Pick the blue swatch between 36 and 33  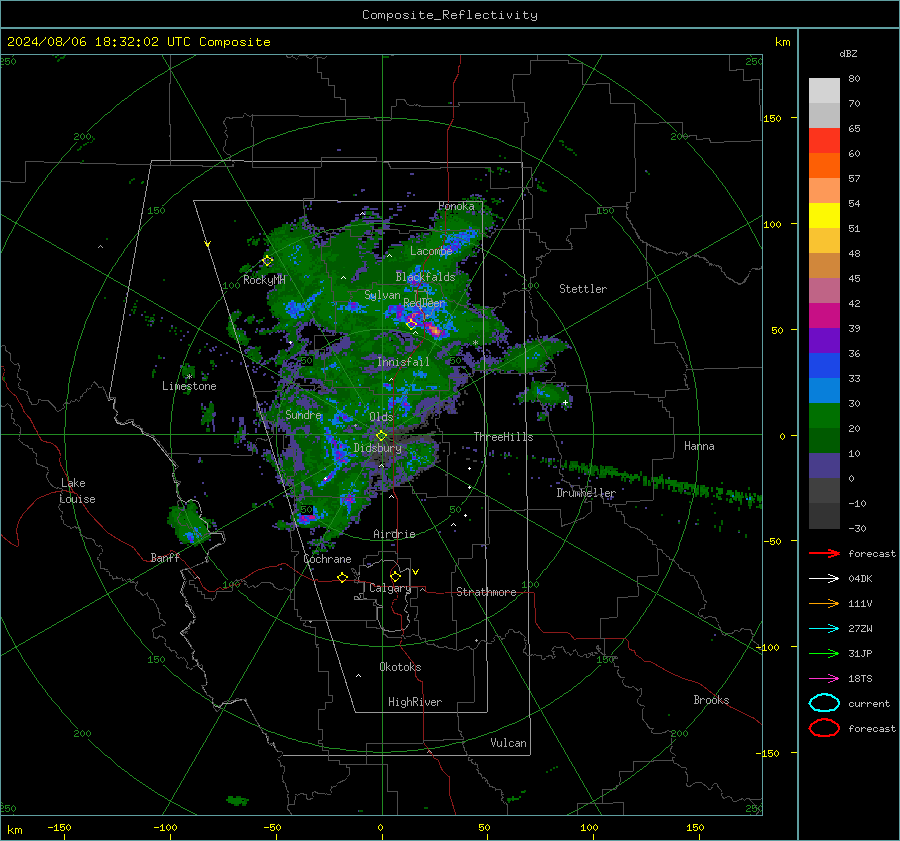tap(824, 366)
